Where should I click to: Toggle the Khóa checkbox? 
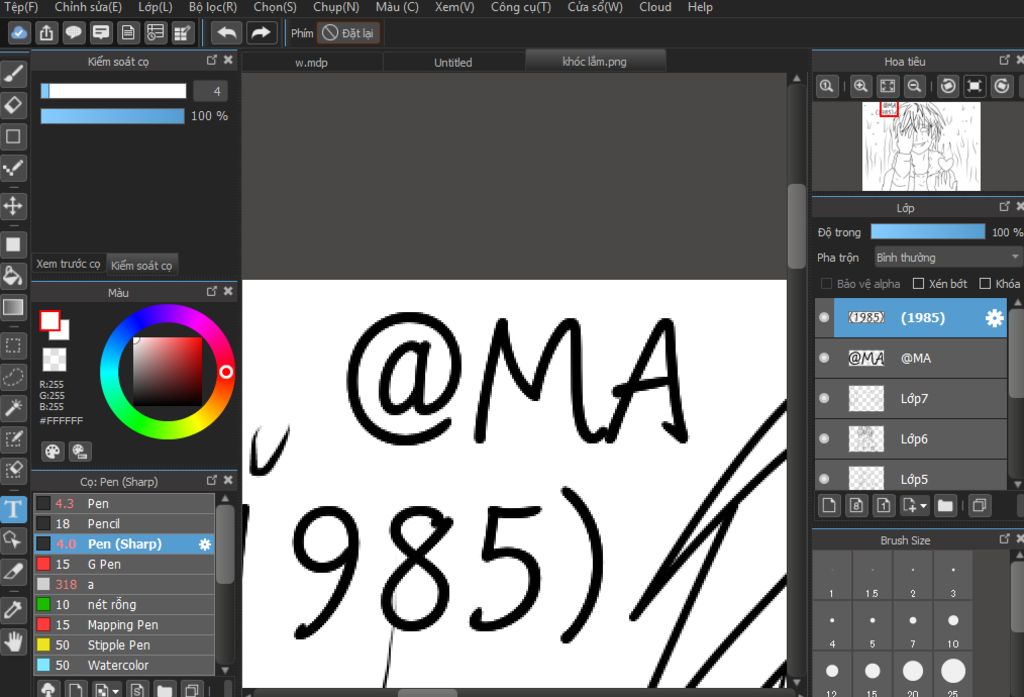click(985, 284)
